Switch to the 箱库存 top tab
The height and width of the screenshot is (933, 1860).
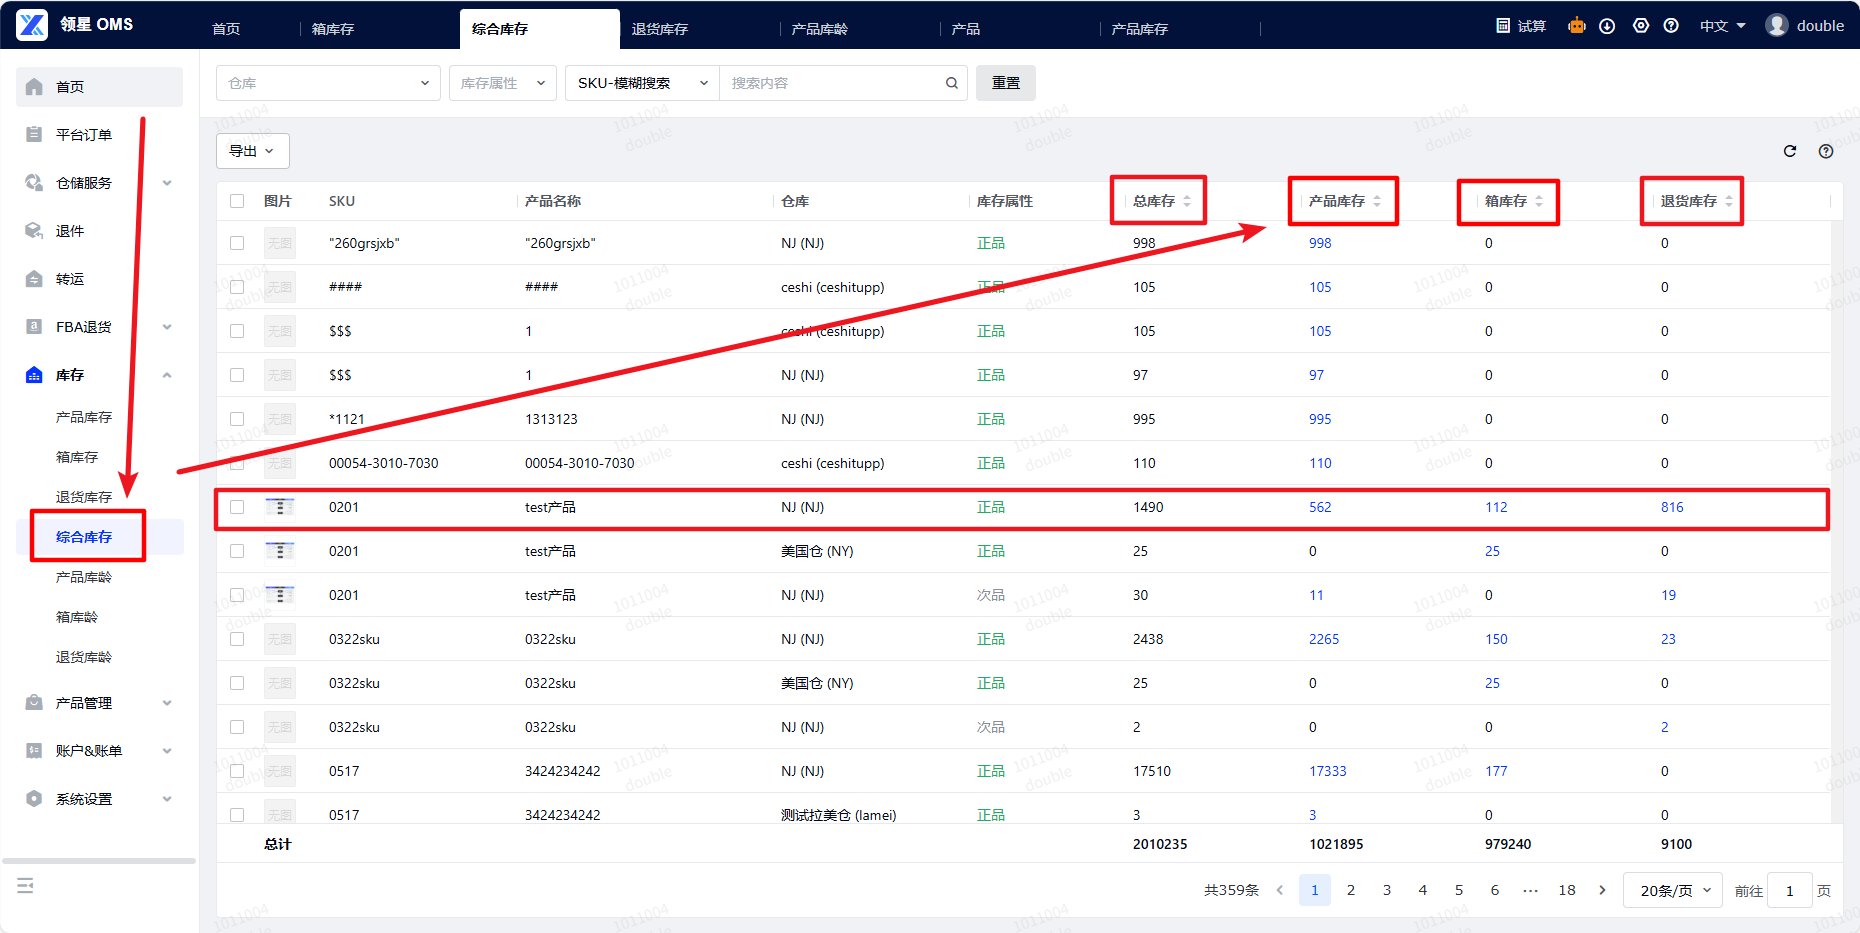333,29
